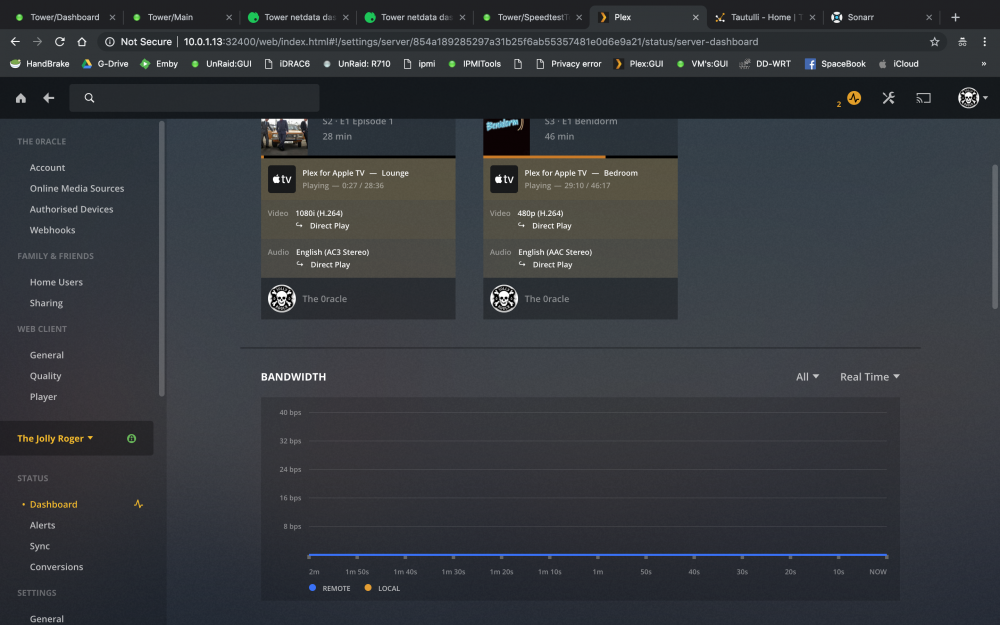Viewport: 1000px width, 625px height.
Task: Open Sharing settings
Action: tap(46, 303)
